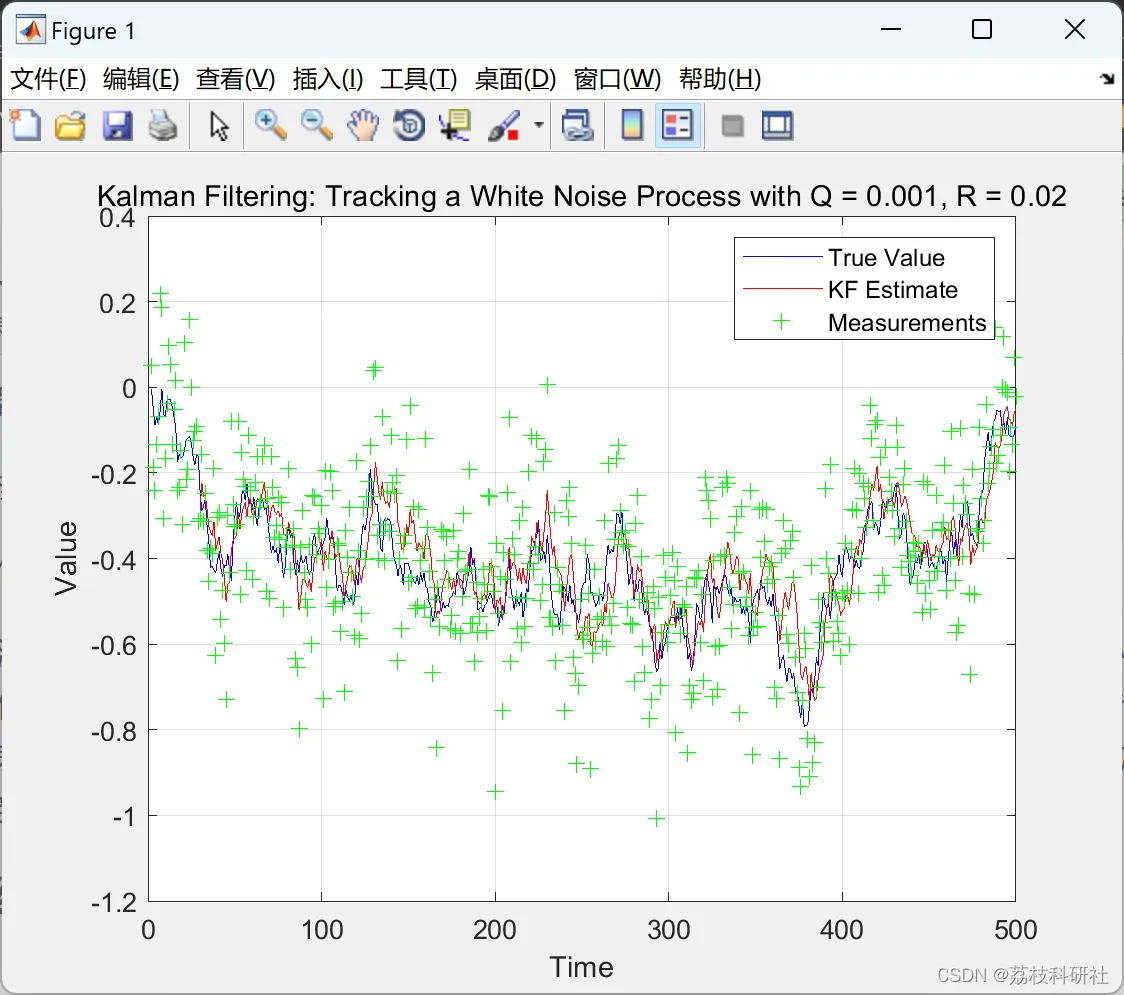1124x995 pixels.
Task: Open the 文件(F) menu
Action: [48, 79]
